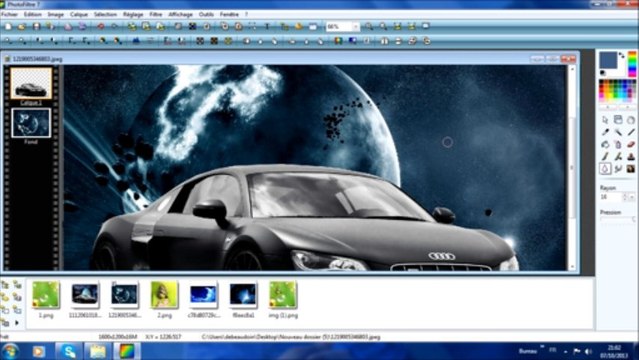Image resolution: width=639 pixels, height=360 pixels.
Task: Open Skype from the taskbar
Action: pos(68,351)
